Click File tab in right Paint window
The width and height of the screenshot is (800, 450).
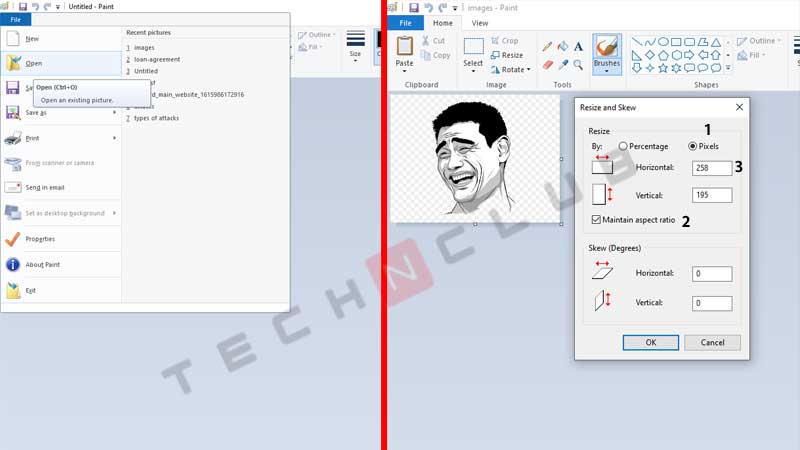click(406, 23)
